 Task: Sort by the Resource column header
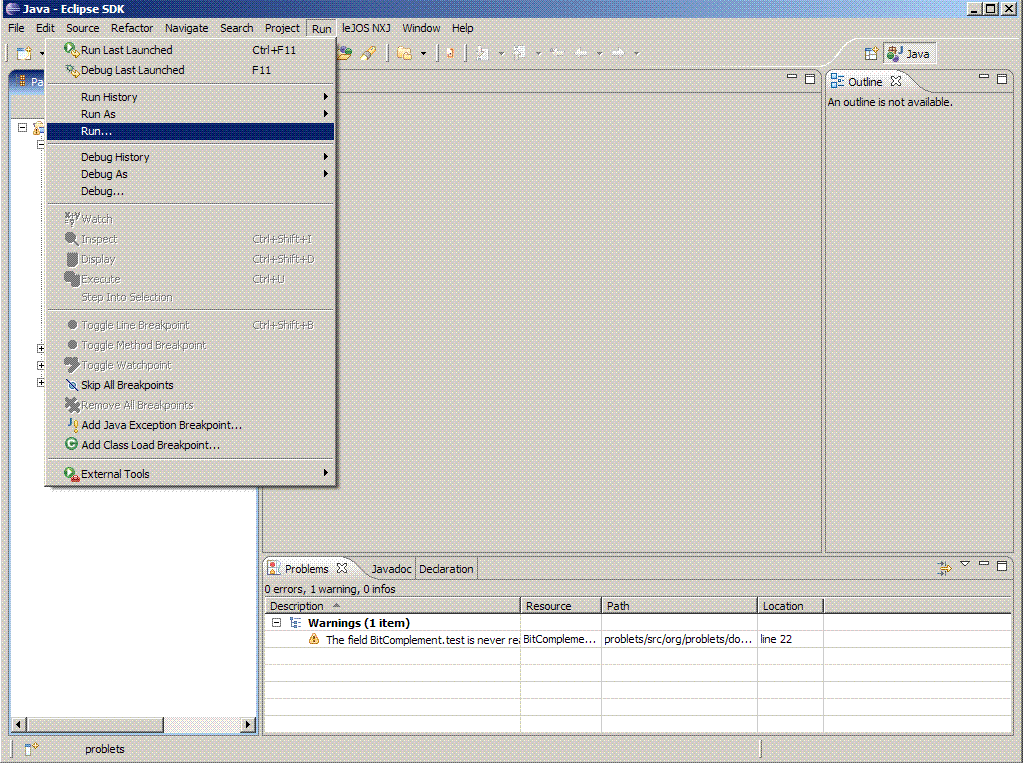pyautogui.click(x=561, y=606)
